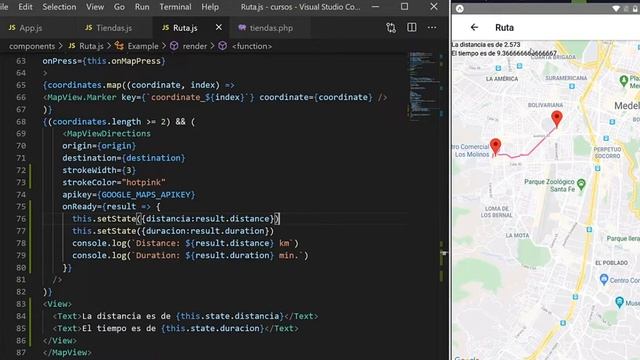This screenshot has height=360, width=640.
Task: Open the Edit menu
Action: click(25, 7)
